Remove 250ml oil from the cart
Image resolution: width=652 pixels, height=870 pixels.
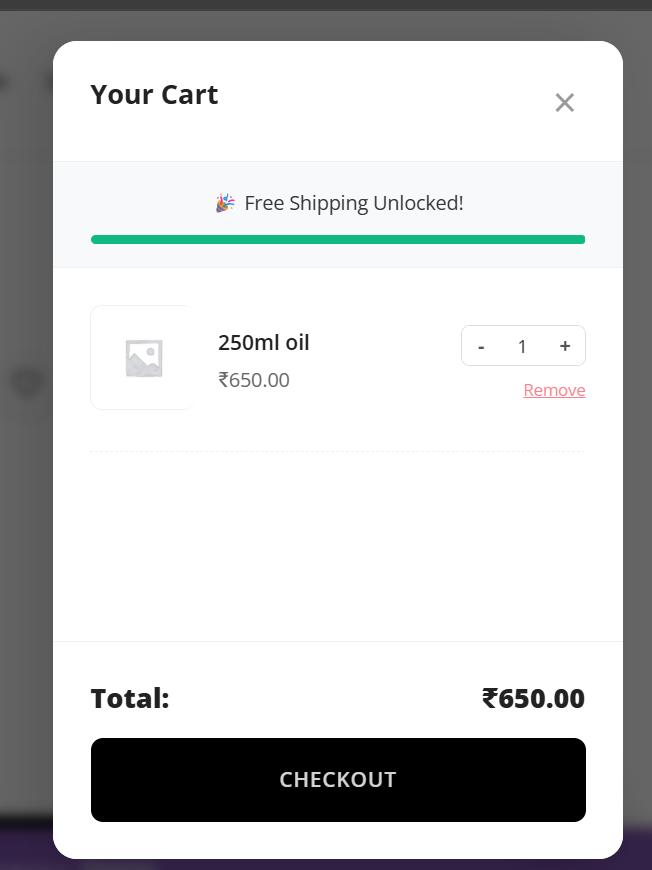[x=554, y=390]
